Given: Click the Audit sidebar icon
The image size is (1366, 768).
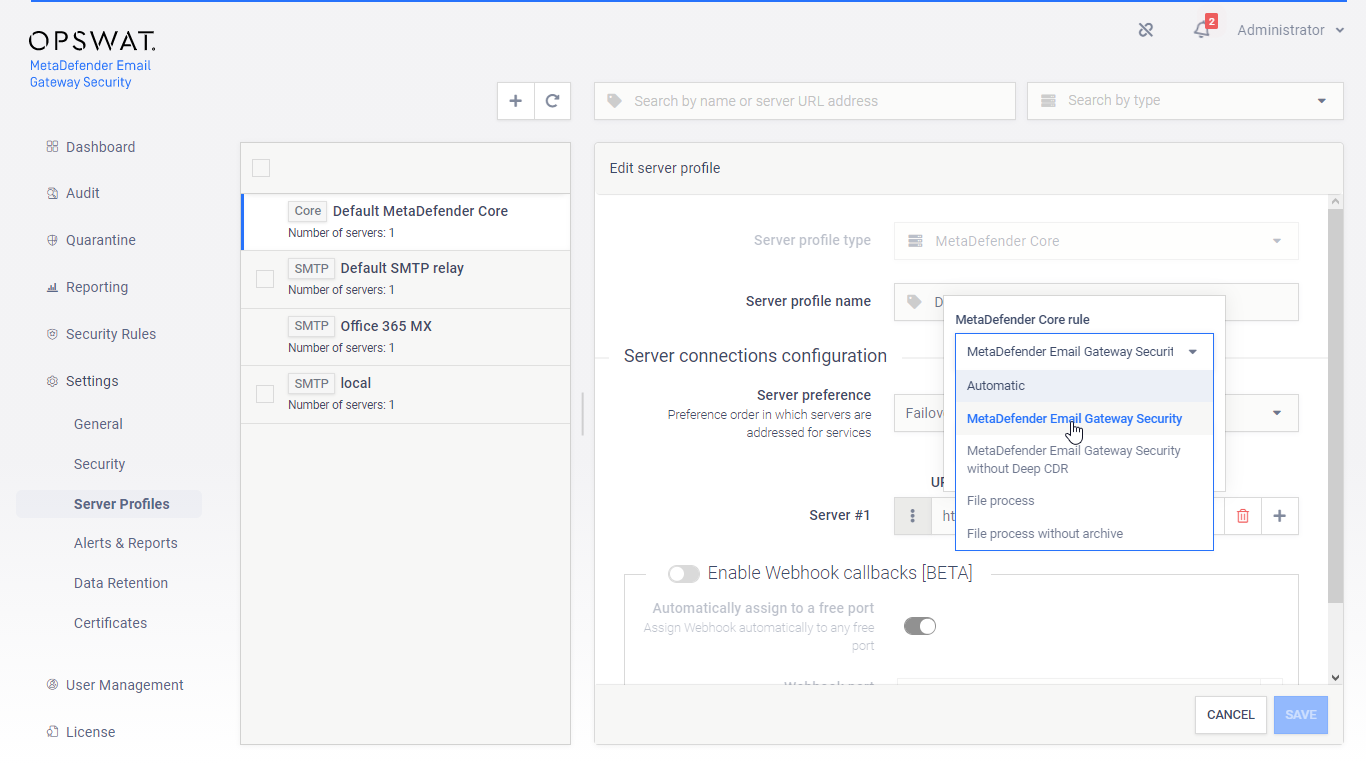Looking at the screenshot, I should click(52, 193).
